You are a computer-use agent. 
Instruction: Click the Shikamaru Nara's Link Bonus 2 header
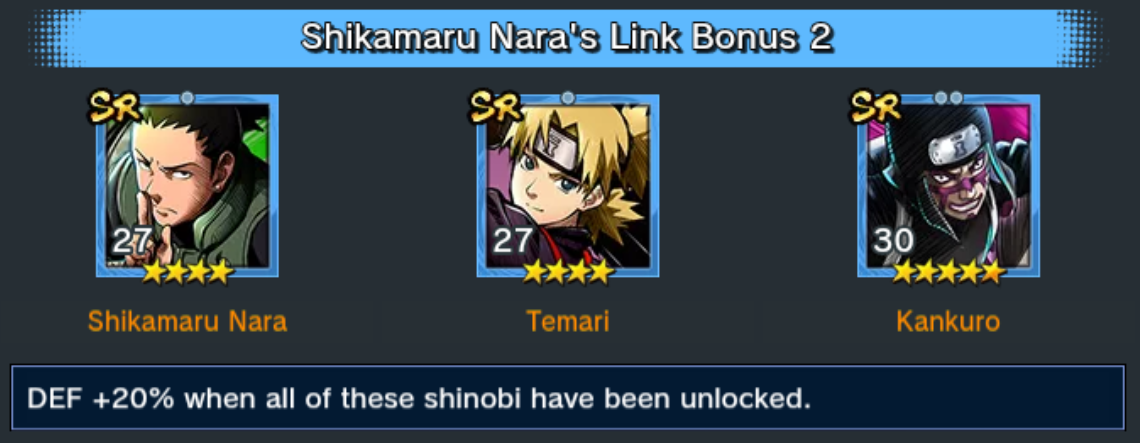pos(567,38)
